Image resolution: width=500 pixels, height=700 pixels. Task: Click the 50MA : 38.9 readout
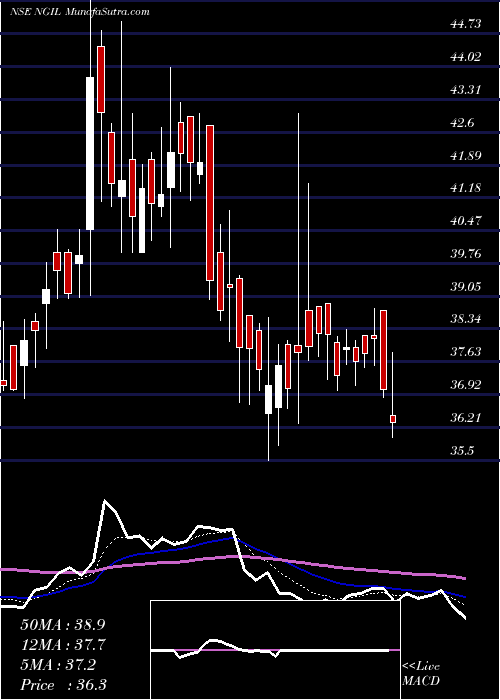[x=62, y=624]
